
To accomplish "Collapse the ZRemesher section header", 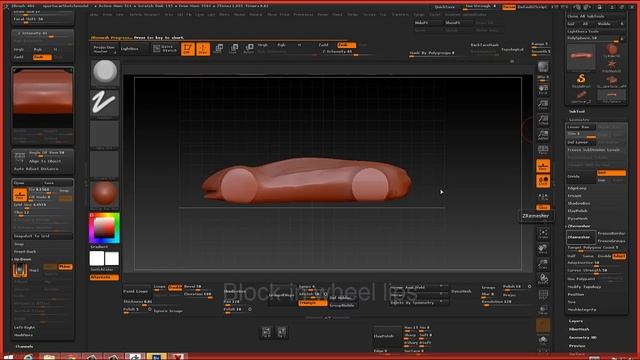I will [x=579, y=226].
